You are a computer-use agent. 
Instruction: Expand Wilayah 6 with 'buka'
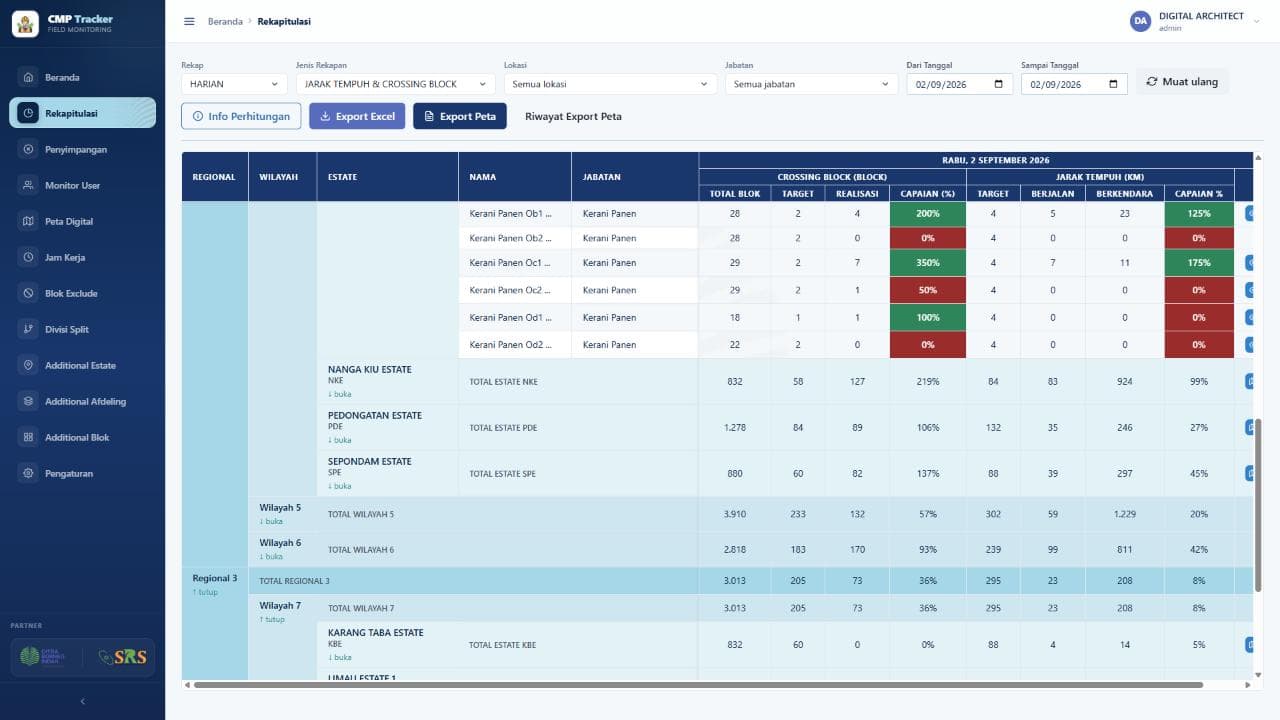click(x=271, y=556)
